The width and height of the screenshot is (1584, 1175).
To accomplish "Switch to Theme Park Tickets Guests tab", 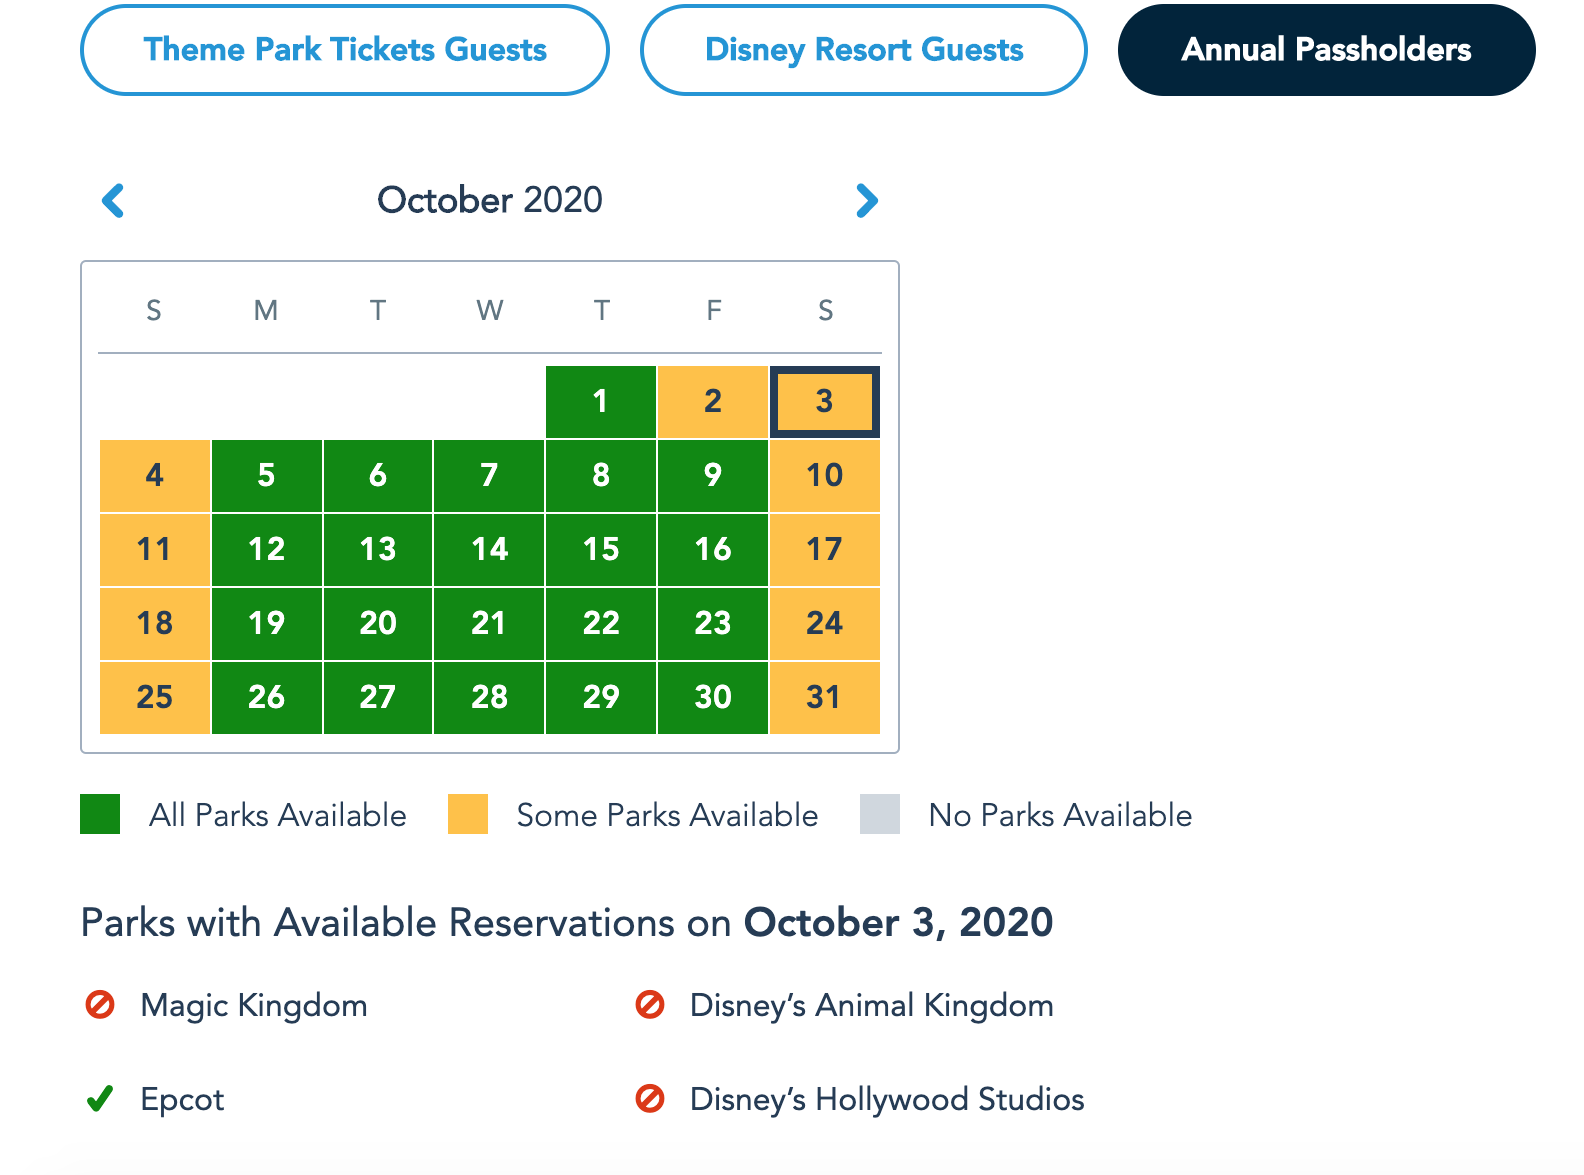I will [345, 50].
